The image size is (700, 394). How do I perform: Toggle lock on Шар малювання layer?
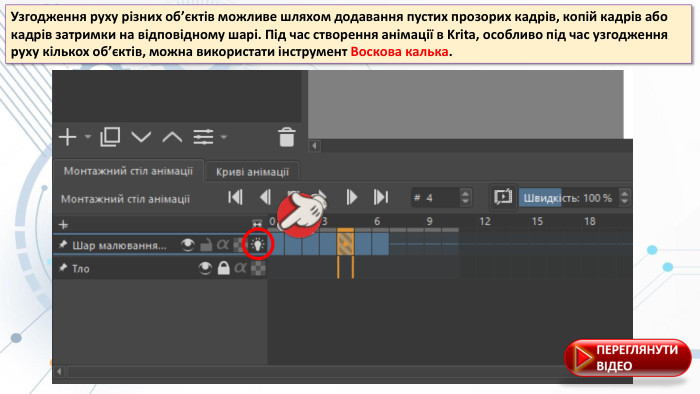tap(206, 245)
